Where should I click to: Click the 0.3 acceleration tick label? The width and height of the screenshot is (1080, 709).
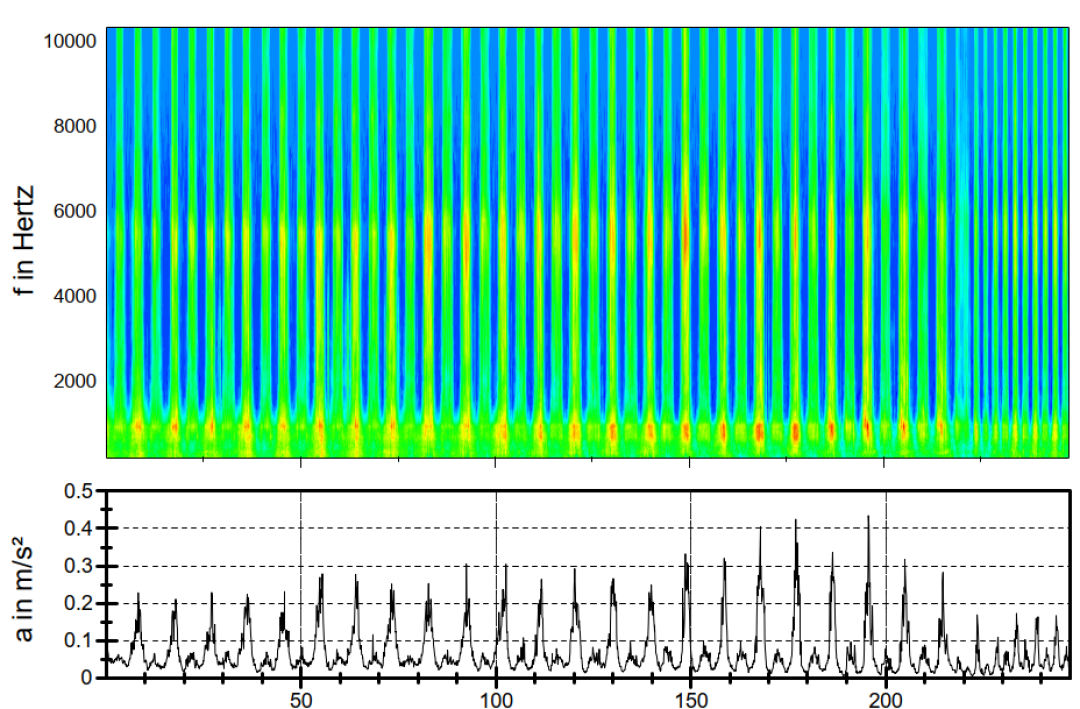[77, 566]
